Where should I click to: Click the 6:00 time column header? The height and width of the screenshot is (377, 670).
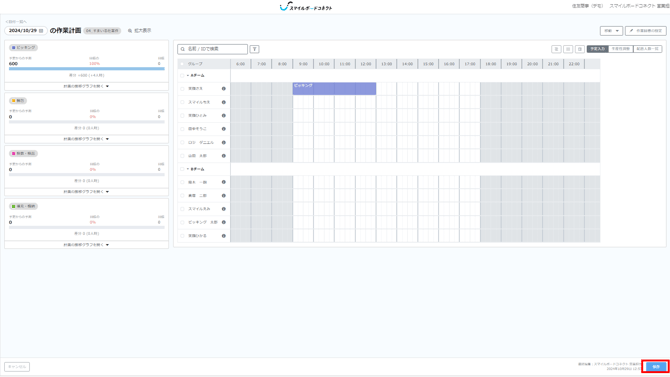tap(241, 64)
